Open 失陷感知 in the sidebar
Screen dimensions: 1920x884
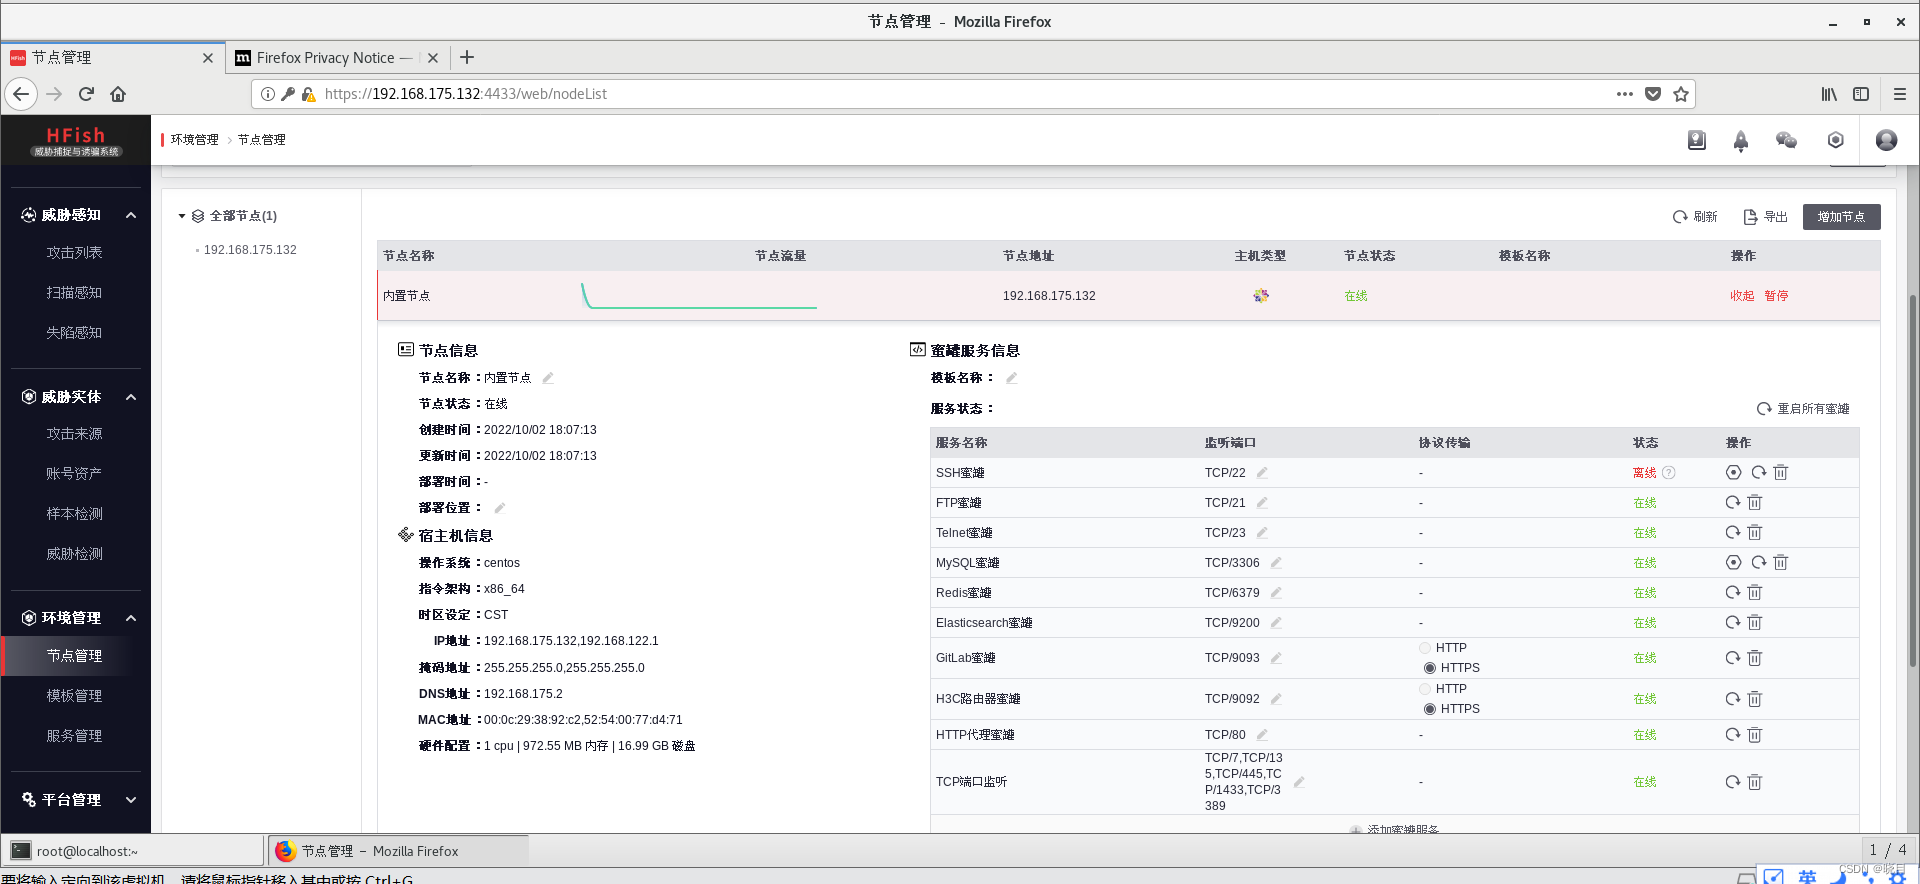point(74,333)
